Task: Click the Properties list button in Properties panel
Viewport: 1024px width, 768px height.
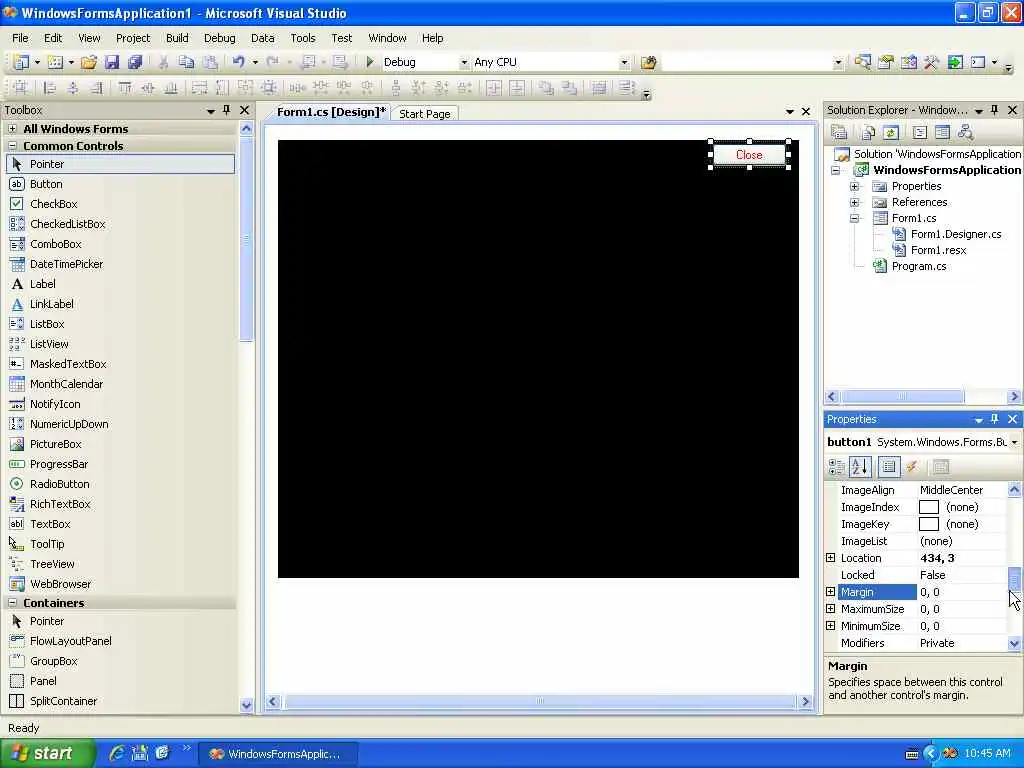Action: click(889, 466)
